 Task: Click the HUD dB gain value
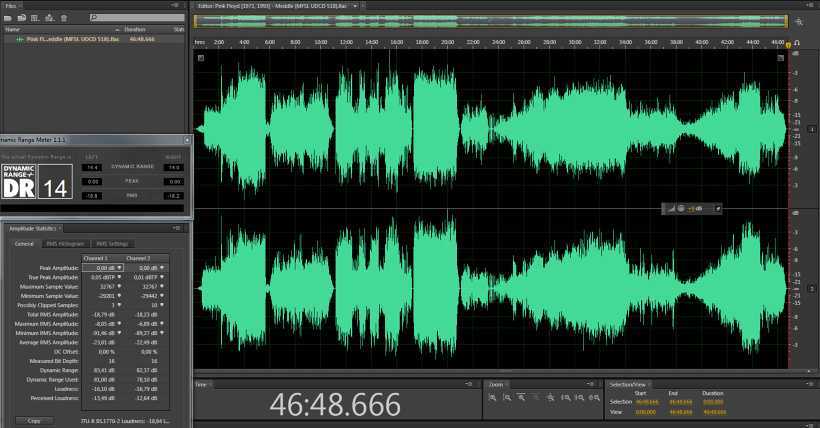tap(696, 208)
